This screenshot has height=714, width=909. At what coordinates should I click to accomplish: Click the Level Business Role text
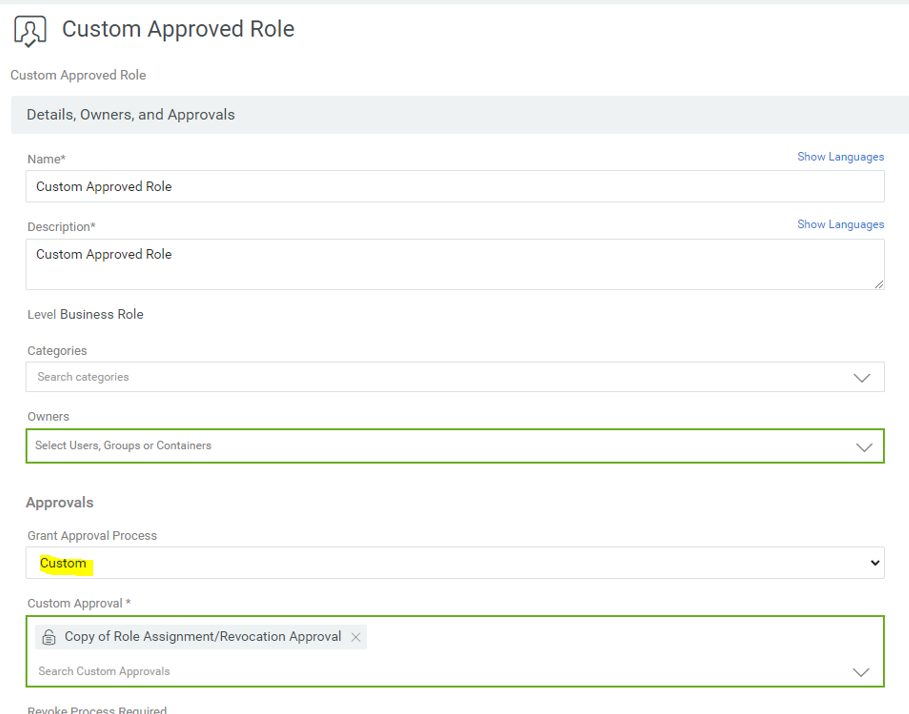[85, 314]
